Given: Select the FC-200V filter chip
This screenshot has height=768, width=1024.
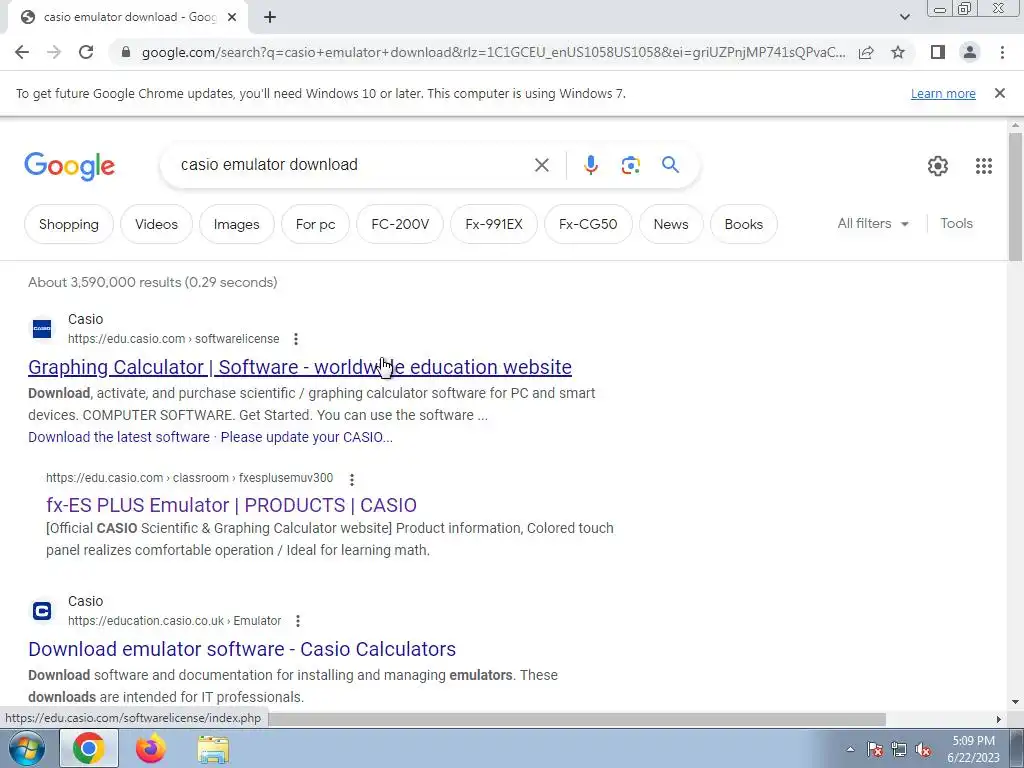Looking at the screenshot, I should click(400, 224).
